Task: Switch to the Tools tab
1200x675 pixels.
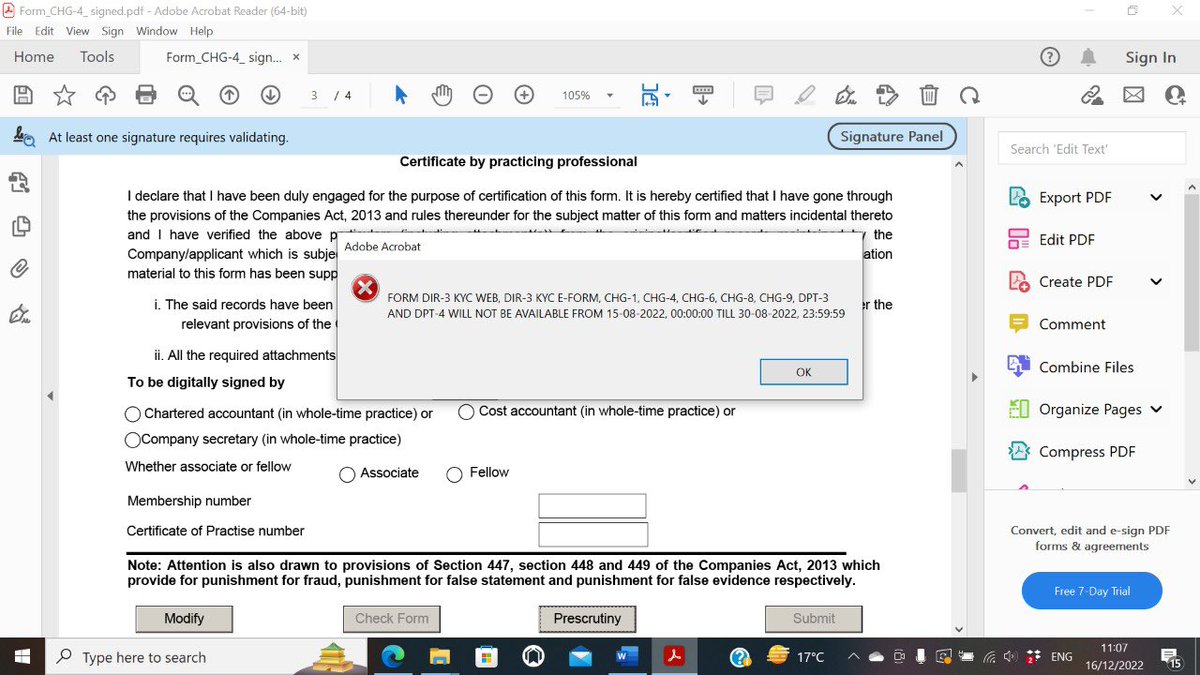Action: pyautogui.click(x=97, y=57)
